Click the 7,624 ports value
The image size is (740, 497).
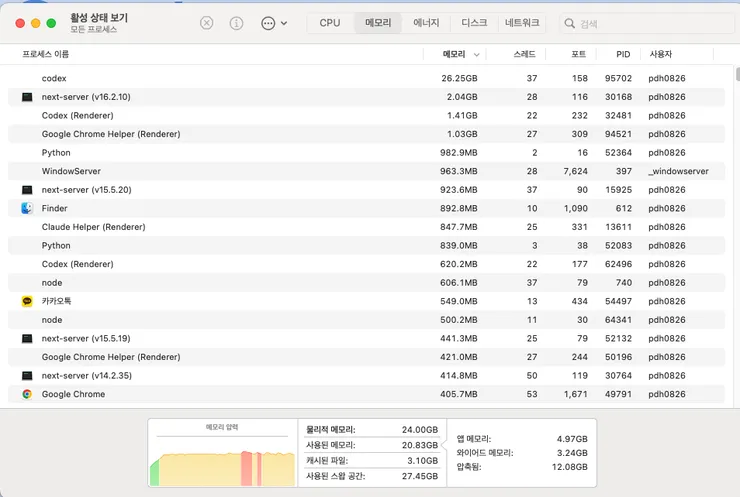click(575, 171)
